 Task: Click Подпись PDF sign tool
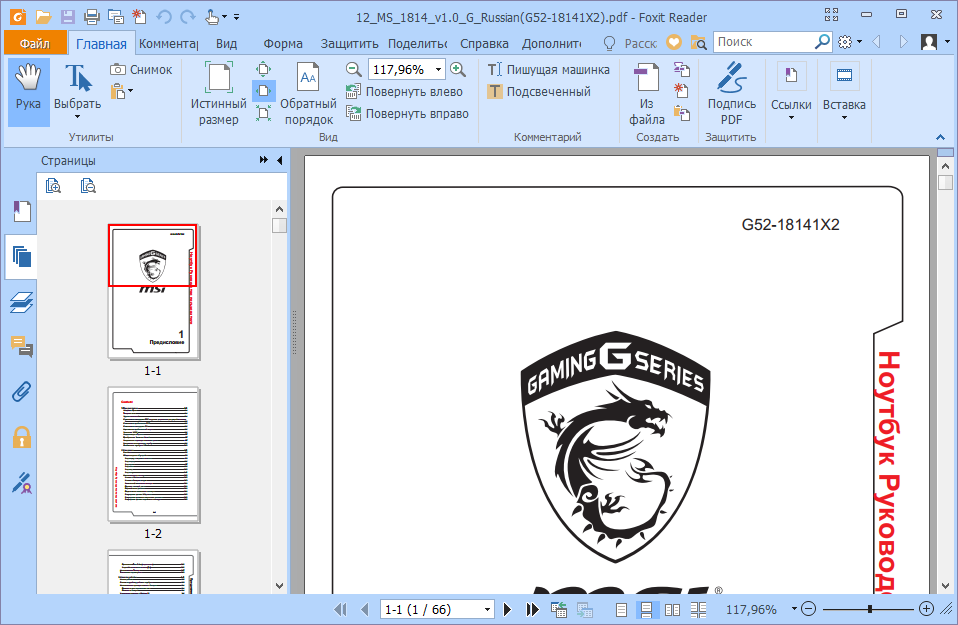pyautogui.click(x=731, y=95)
